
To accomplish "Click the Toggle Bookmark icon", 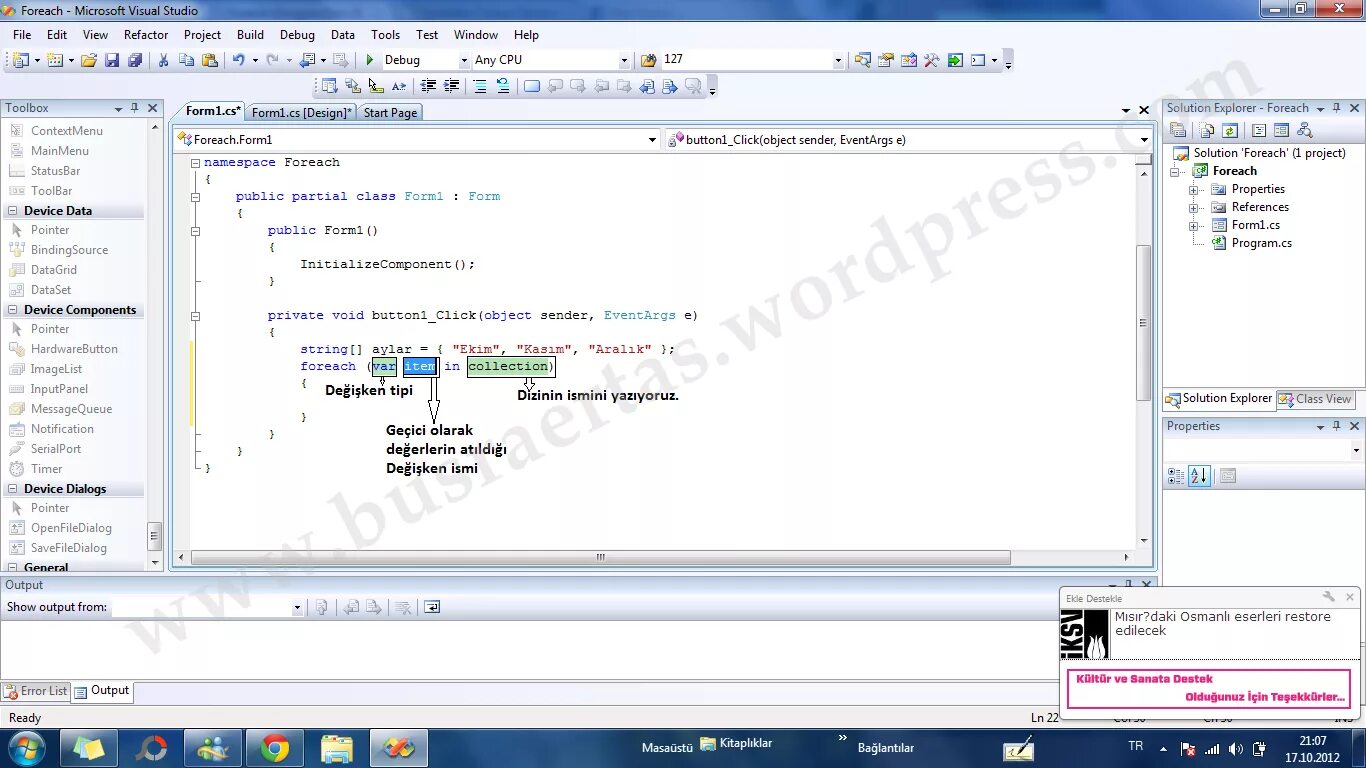I will [531, 86].
